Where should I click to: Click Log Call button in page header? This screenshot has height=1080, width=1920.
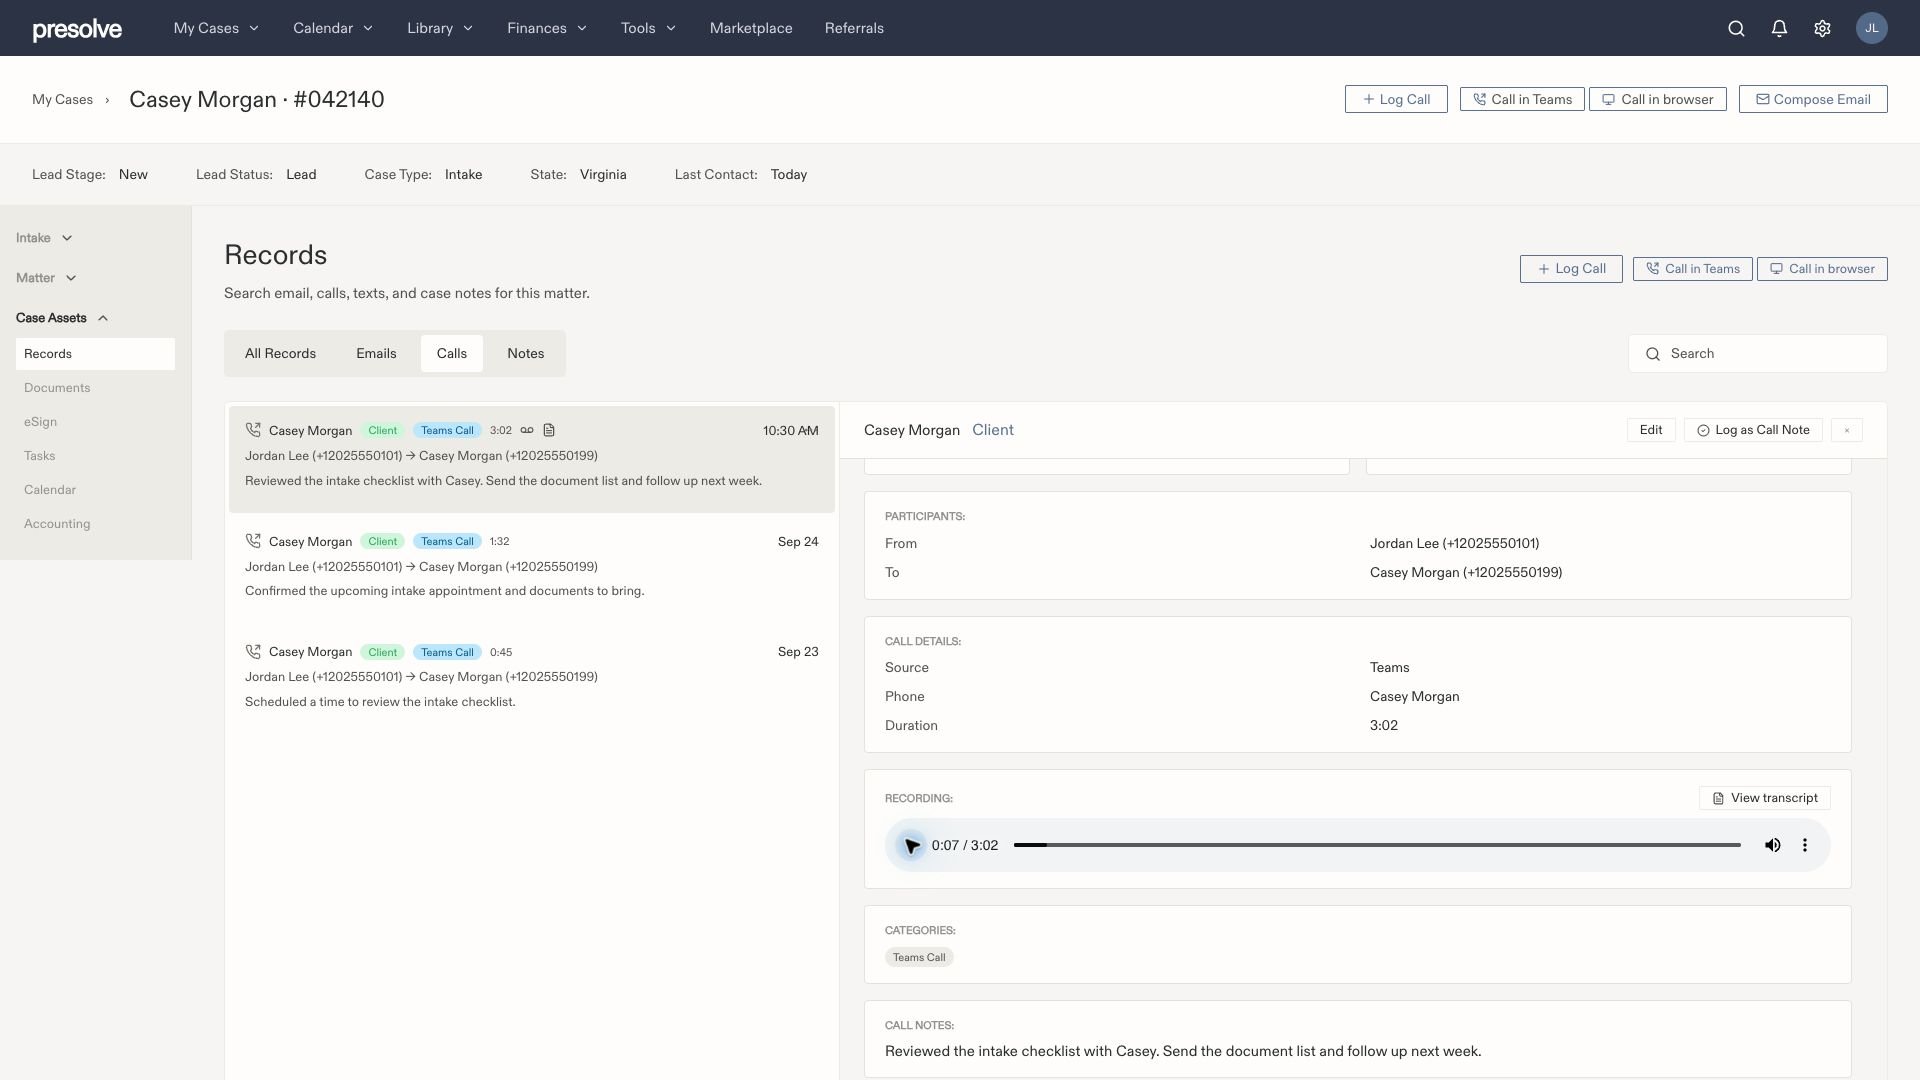(x=1395, y=99)
